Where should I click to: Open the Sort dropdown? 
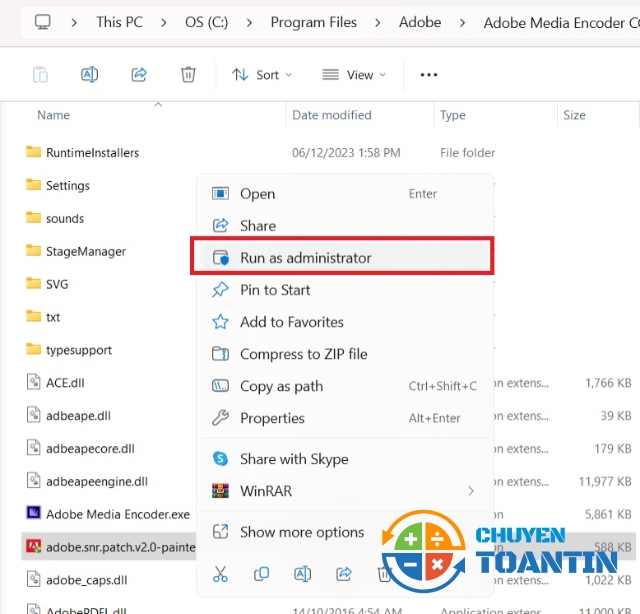(x=262, y=75)
